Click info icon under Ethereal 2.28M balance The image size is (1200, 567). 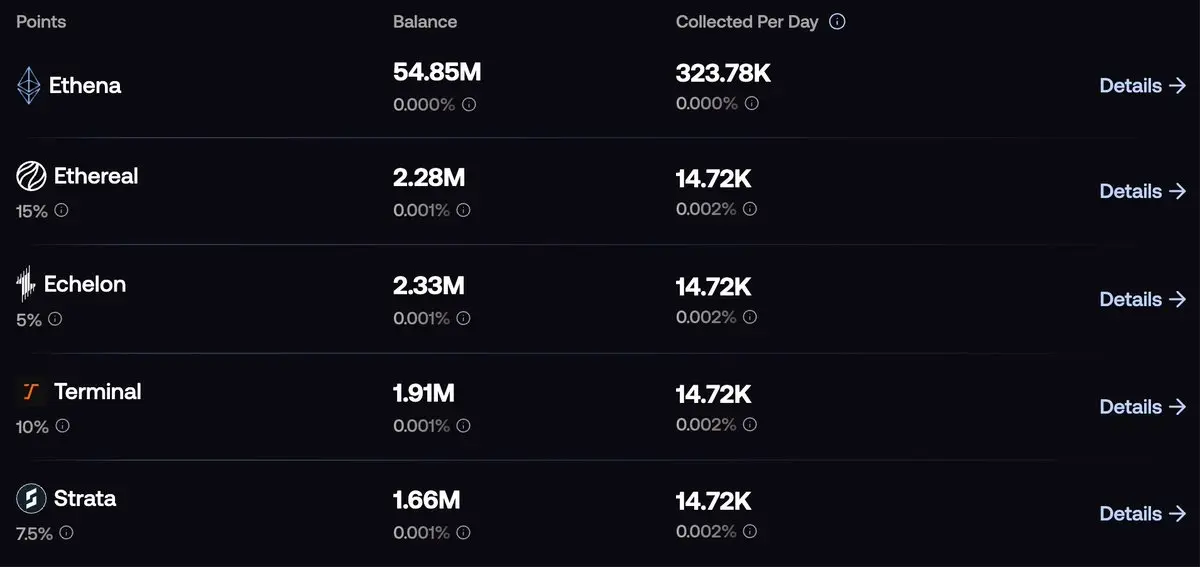click(463, 210)
